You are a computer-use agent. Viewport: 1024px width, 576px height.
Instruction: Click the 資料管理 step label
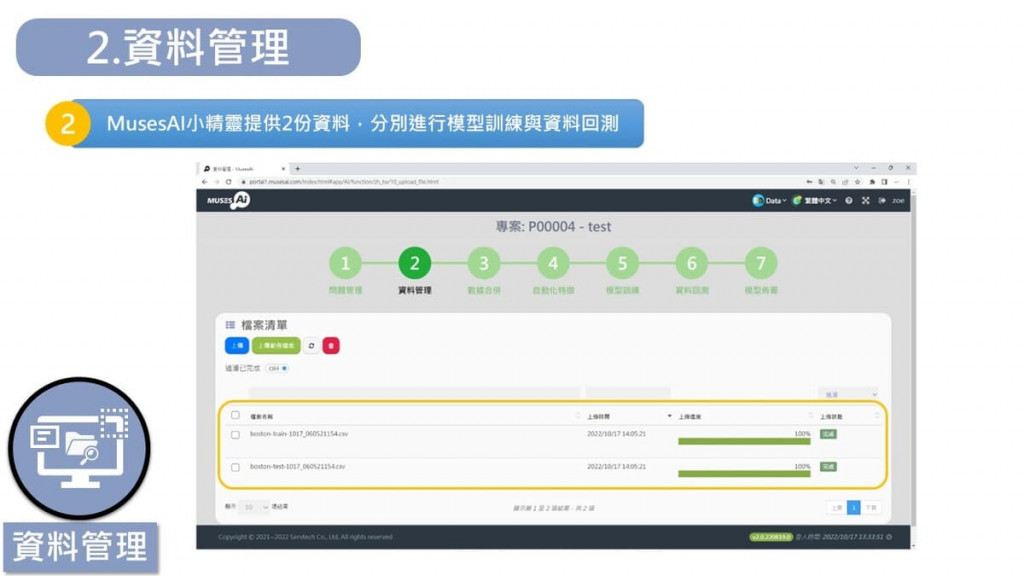415,290
